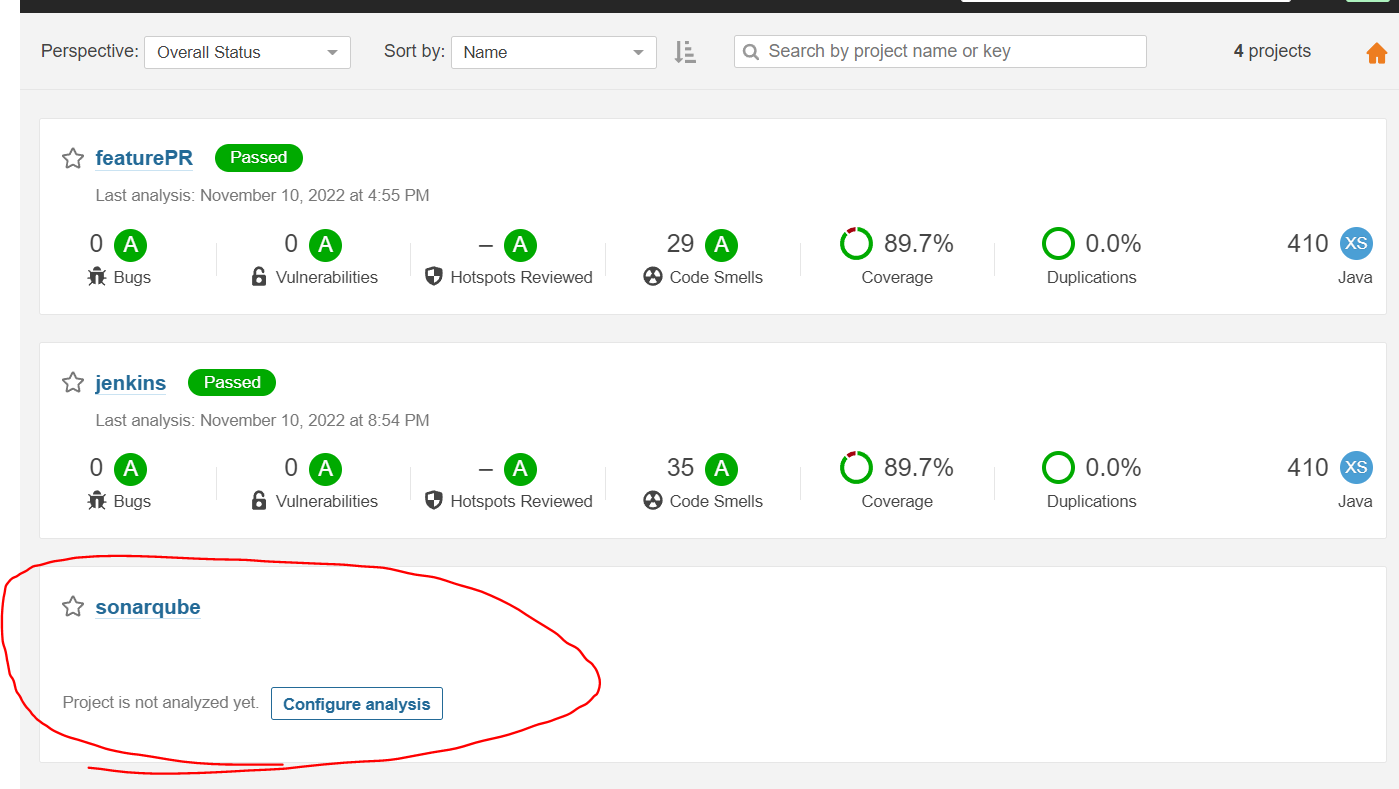Click the bug icon in featurePR
The width and height of the screenshot is (1399, 789).
[97, 277]
